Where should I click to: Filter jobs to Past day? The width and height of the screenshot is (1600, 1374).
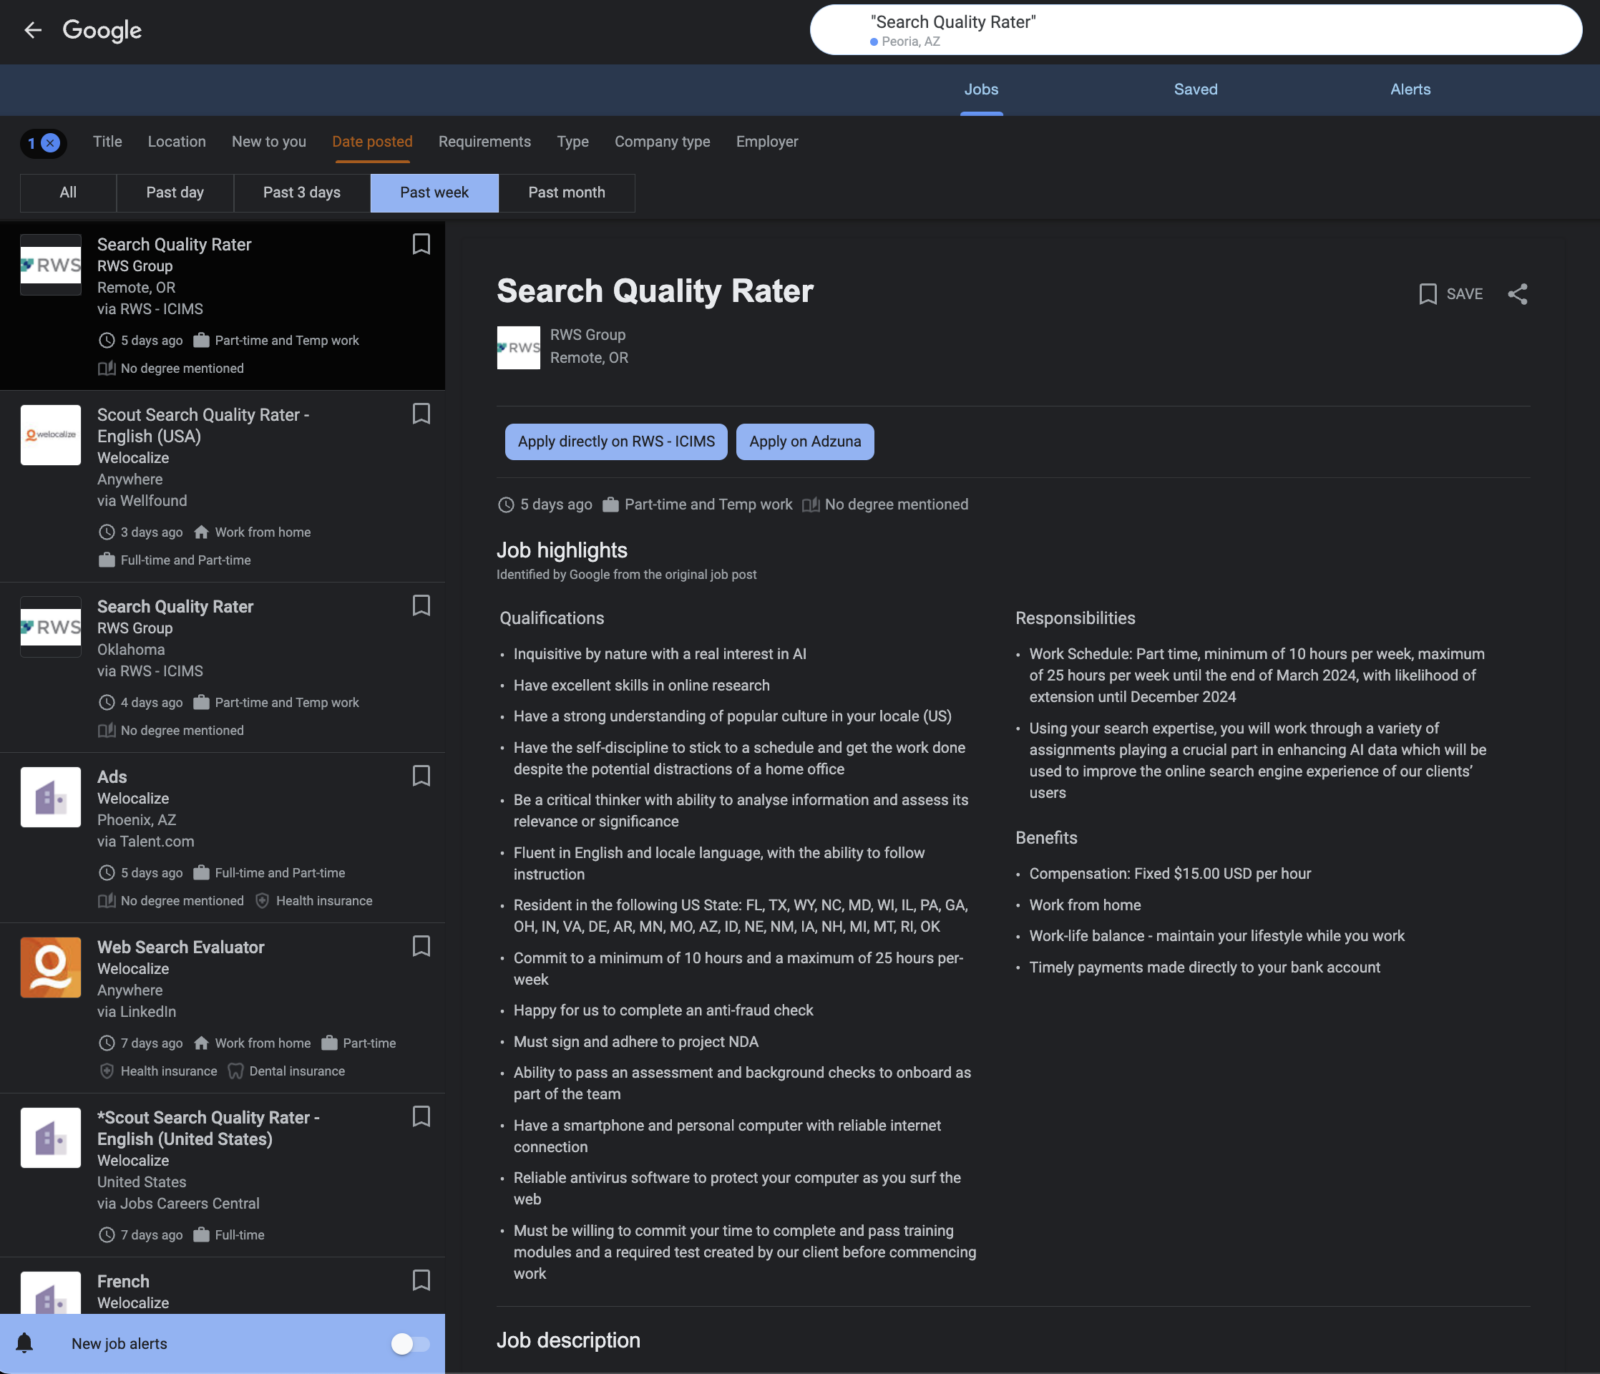pyautogui.click(x=175, y=193)
